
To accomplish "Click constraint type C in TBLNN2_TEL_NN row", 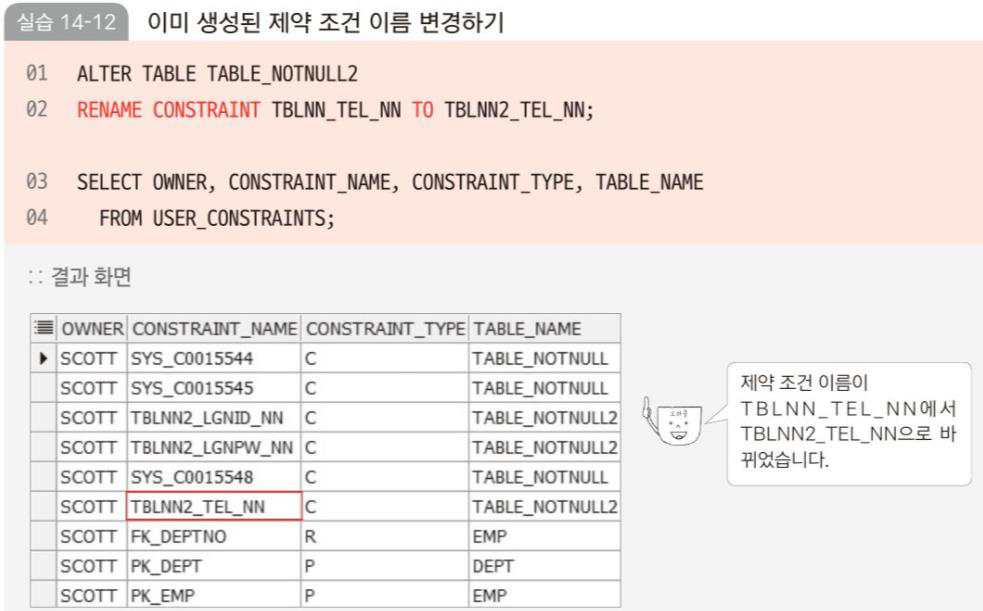I will click(385, 506).
